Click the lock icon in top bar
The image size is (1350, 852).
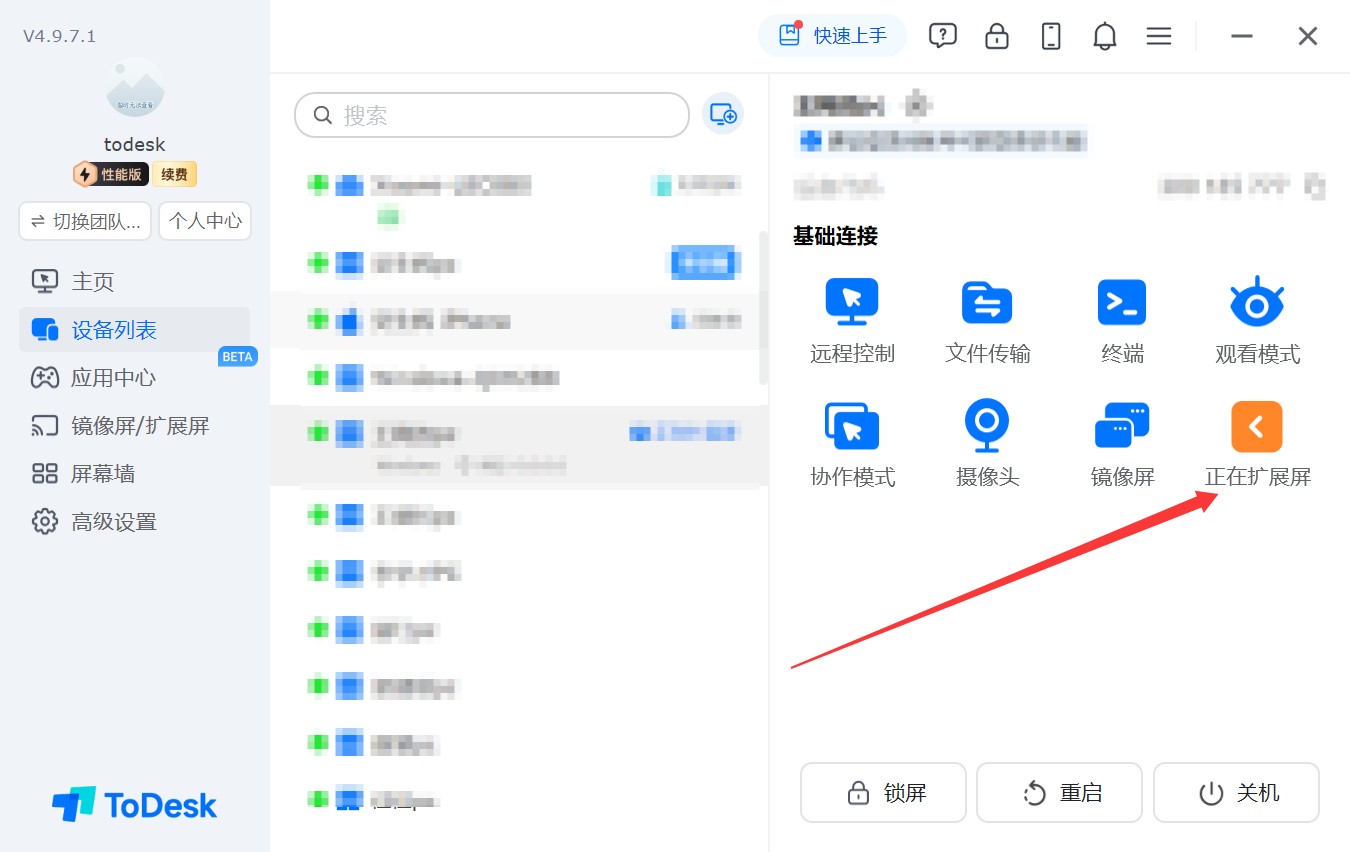pos(997,36)
